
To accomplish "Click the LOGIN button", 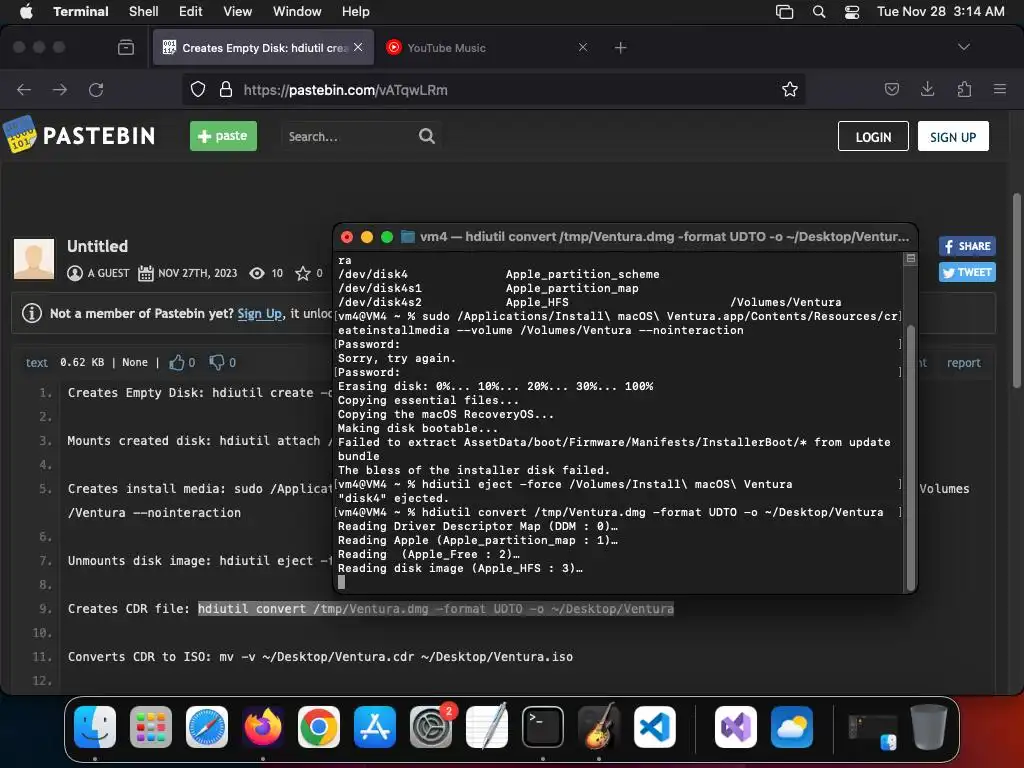I will click(872, 136).
